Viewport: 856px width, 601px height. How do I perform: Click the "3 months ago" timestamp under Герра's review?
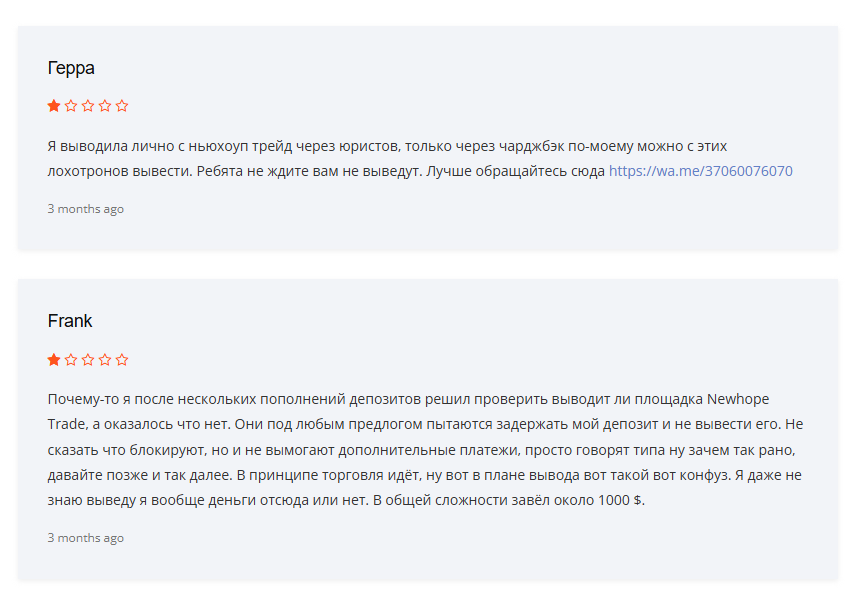pyautogui.click(x=86, y=209)
